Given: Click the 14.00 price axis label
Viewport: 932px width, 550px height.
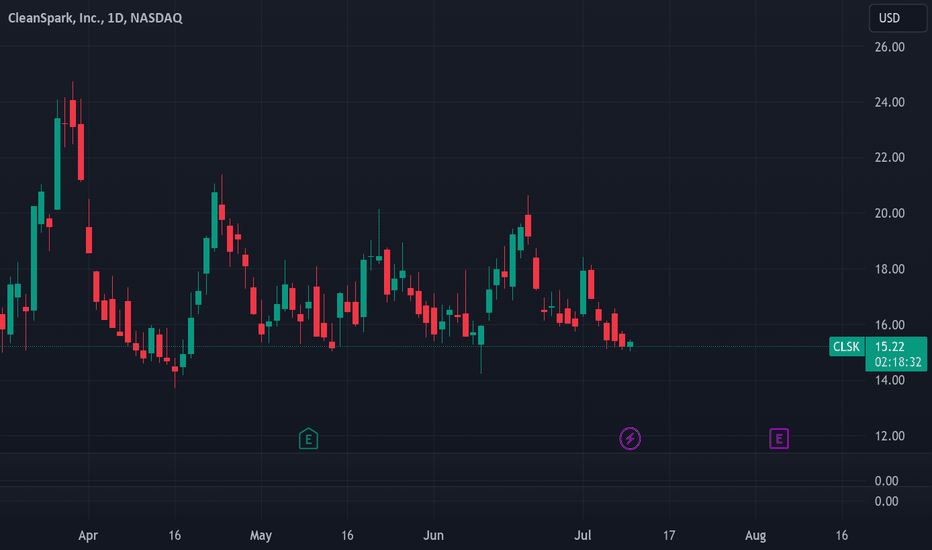Looking at the screenshot, I should (x=889, y=381).
